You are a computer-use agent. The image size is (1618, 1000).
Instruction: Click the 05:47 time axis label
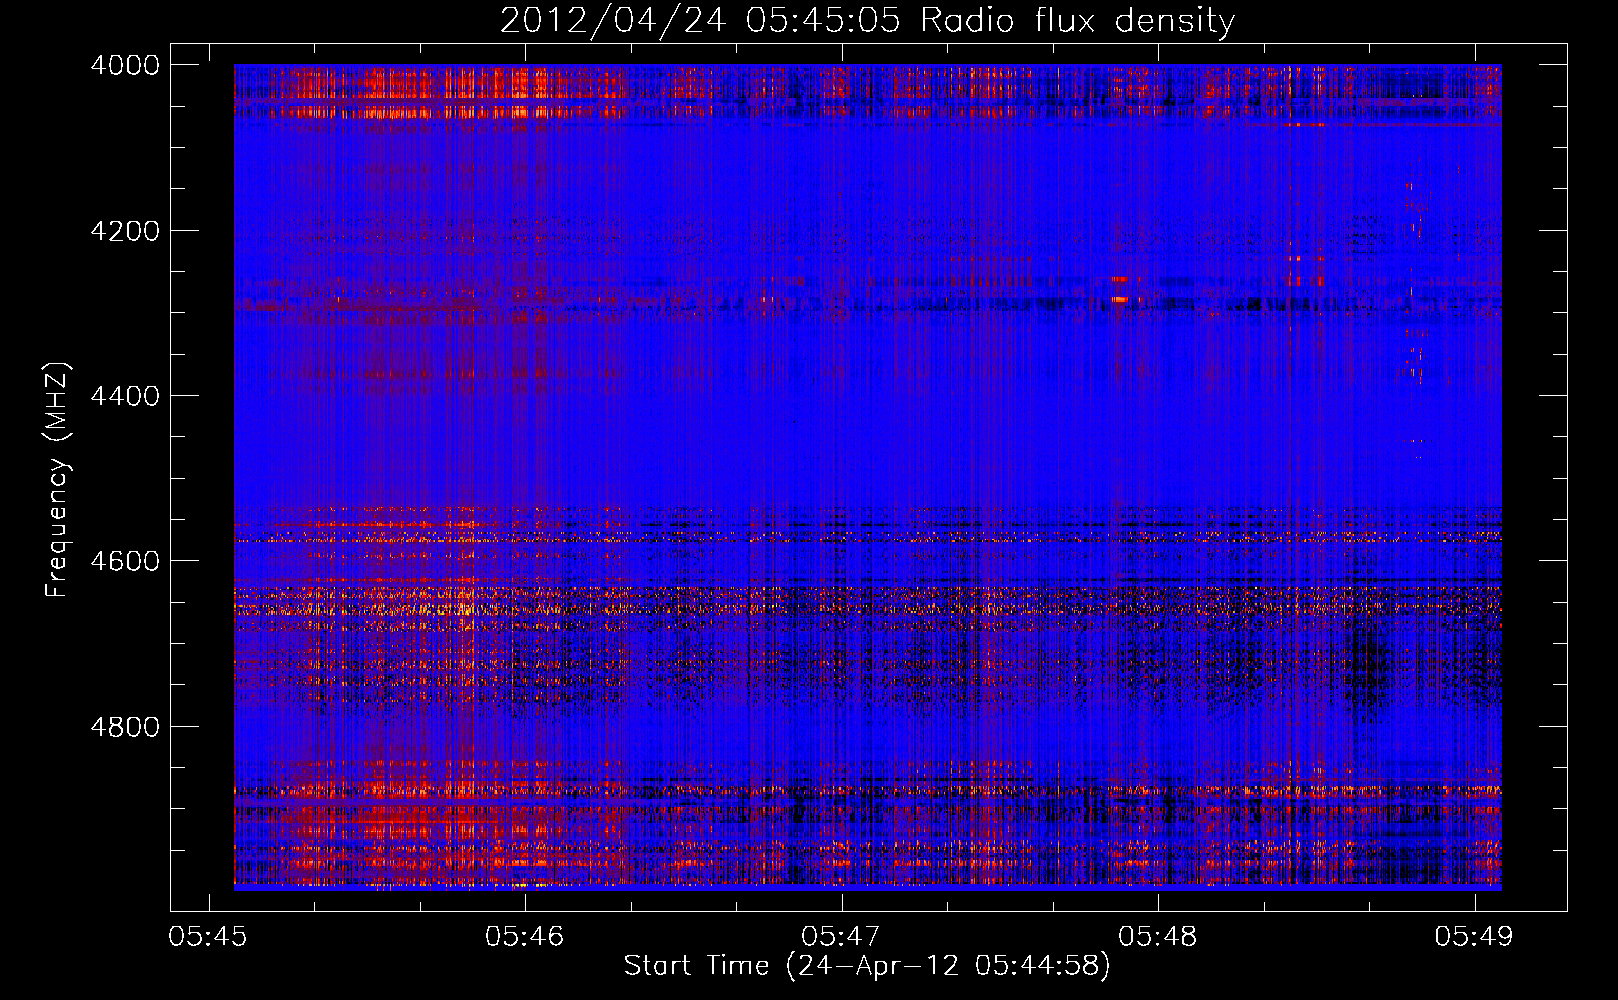841,937
